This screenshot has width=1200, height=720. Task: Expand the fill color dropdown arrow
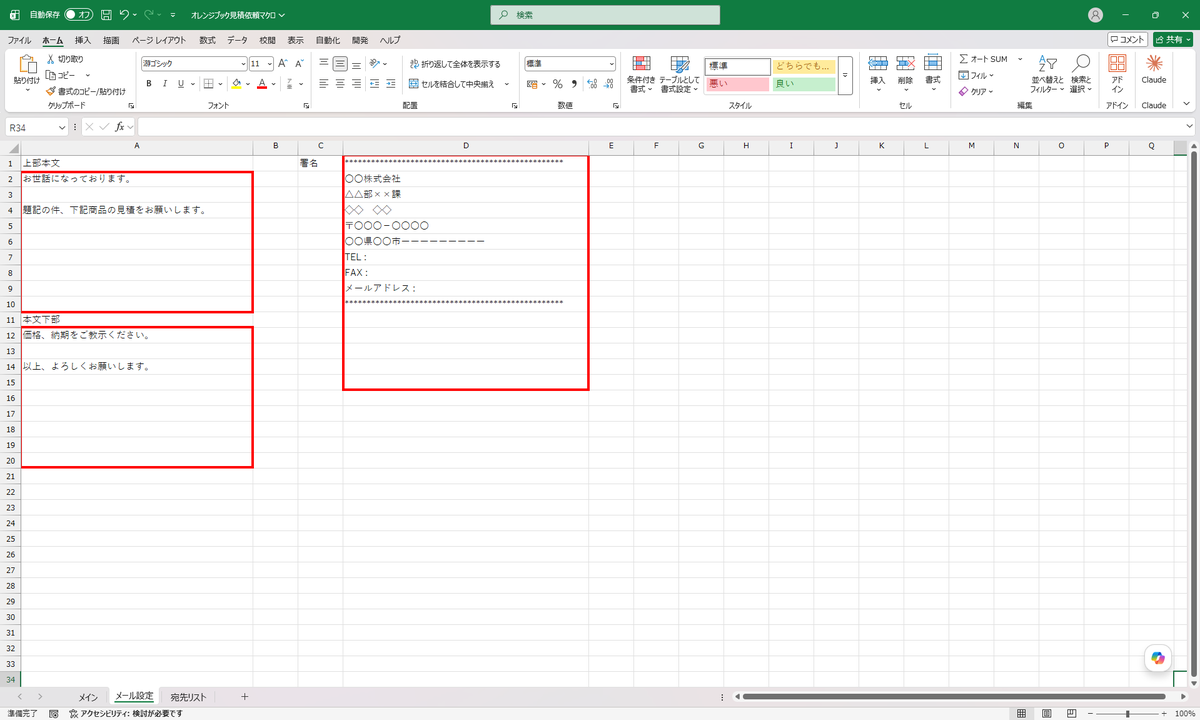click(x=247, y=84)
